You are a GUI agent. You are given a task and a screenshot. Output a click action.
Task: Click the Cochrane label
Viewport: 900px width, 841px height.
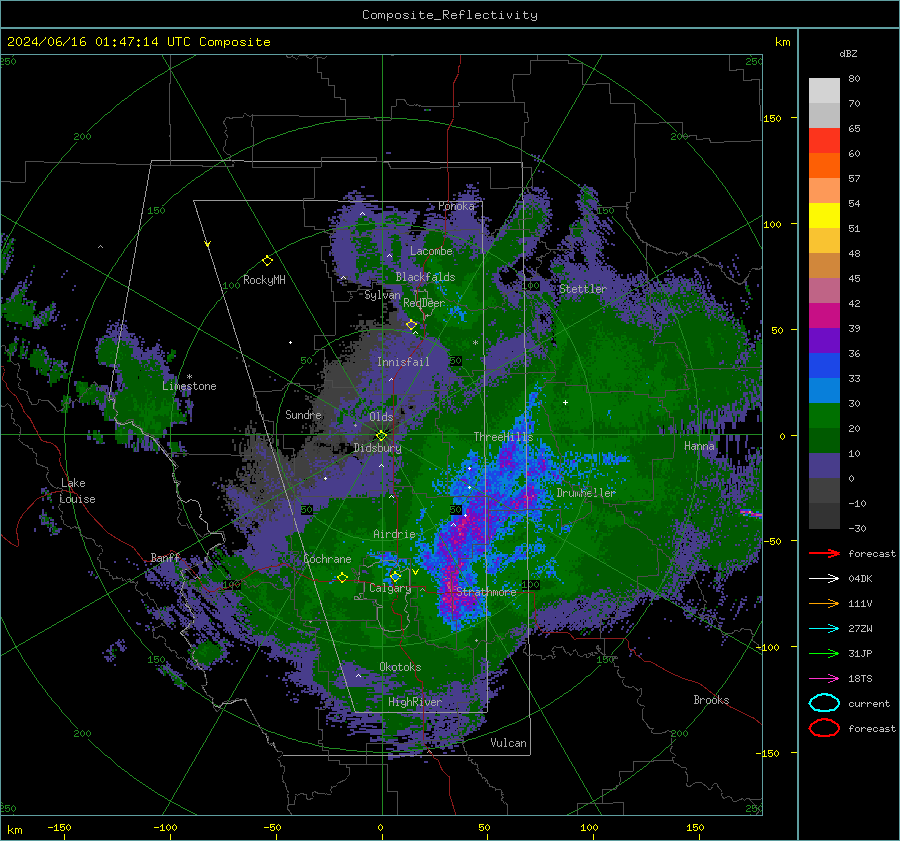327,559
